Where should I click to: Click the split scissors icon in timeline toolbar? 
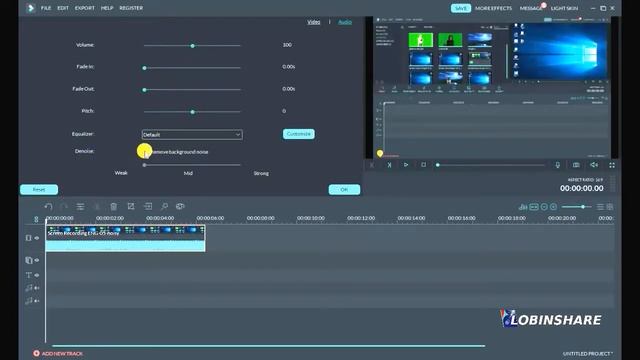tap(97, 207)
